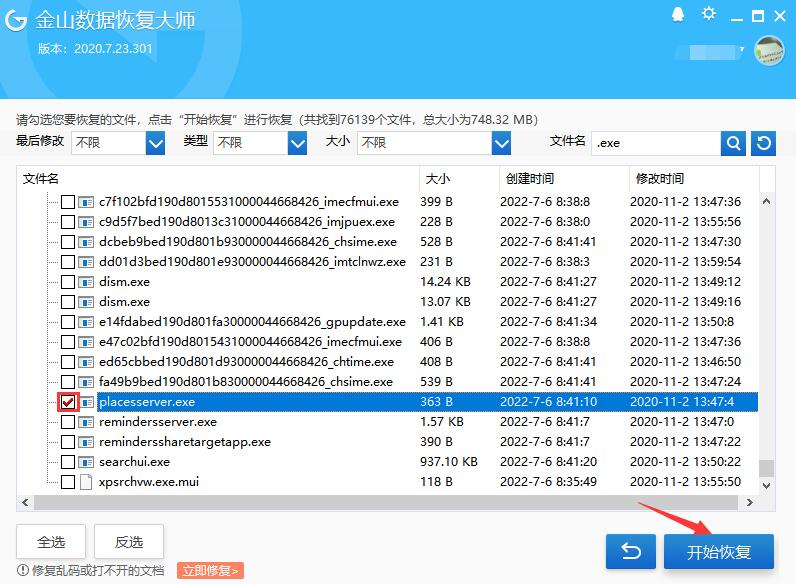Click the vertical scrollbar thumb

[767, 468]
